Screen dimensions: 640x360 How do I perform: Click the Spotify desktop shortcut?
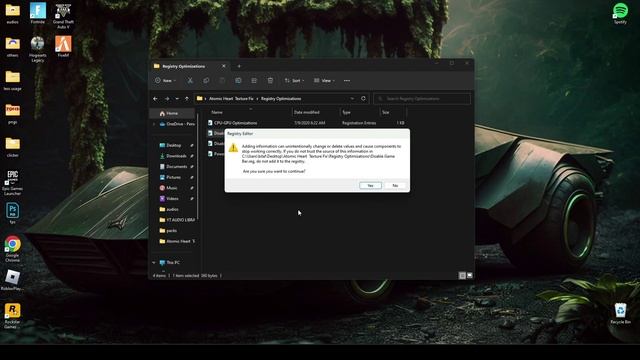(620, 13)
